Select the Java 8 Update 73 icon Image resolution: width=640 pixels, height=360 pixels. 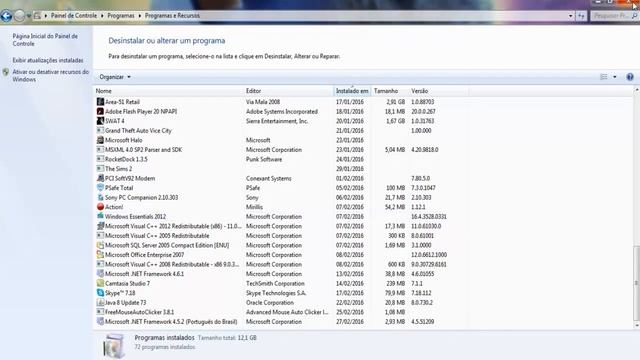[x=100, y=302]
